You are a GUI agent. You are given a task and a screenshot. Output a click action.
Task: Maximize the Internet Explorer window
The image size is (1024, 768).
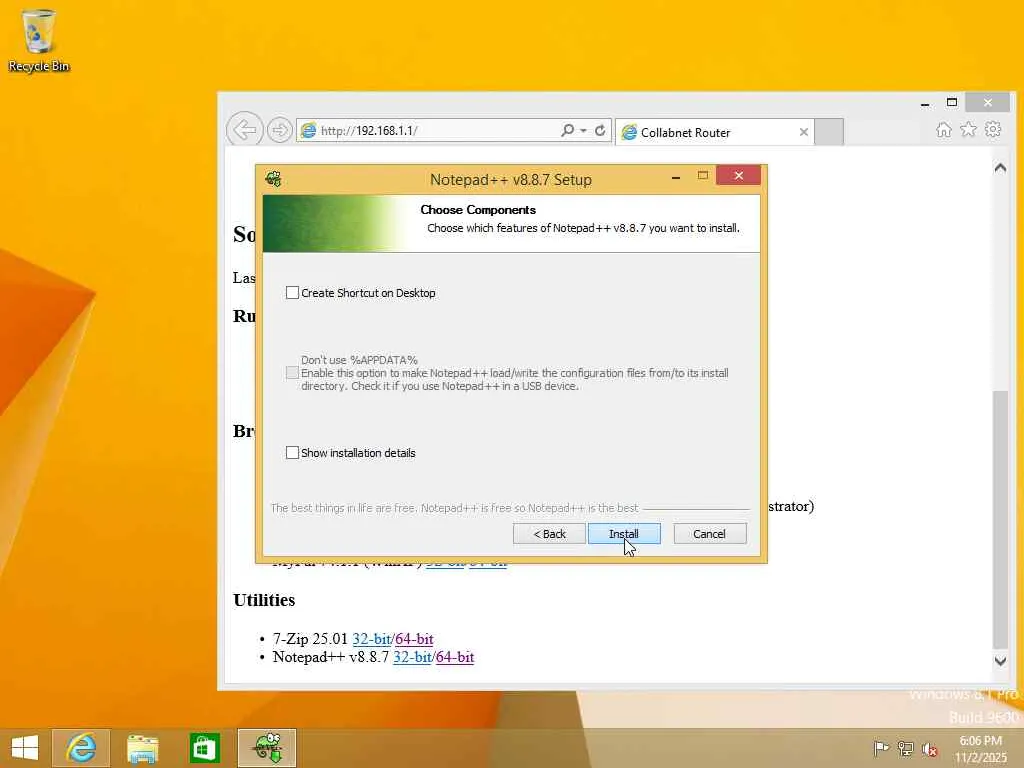click(952, 103)
